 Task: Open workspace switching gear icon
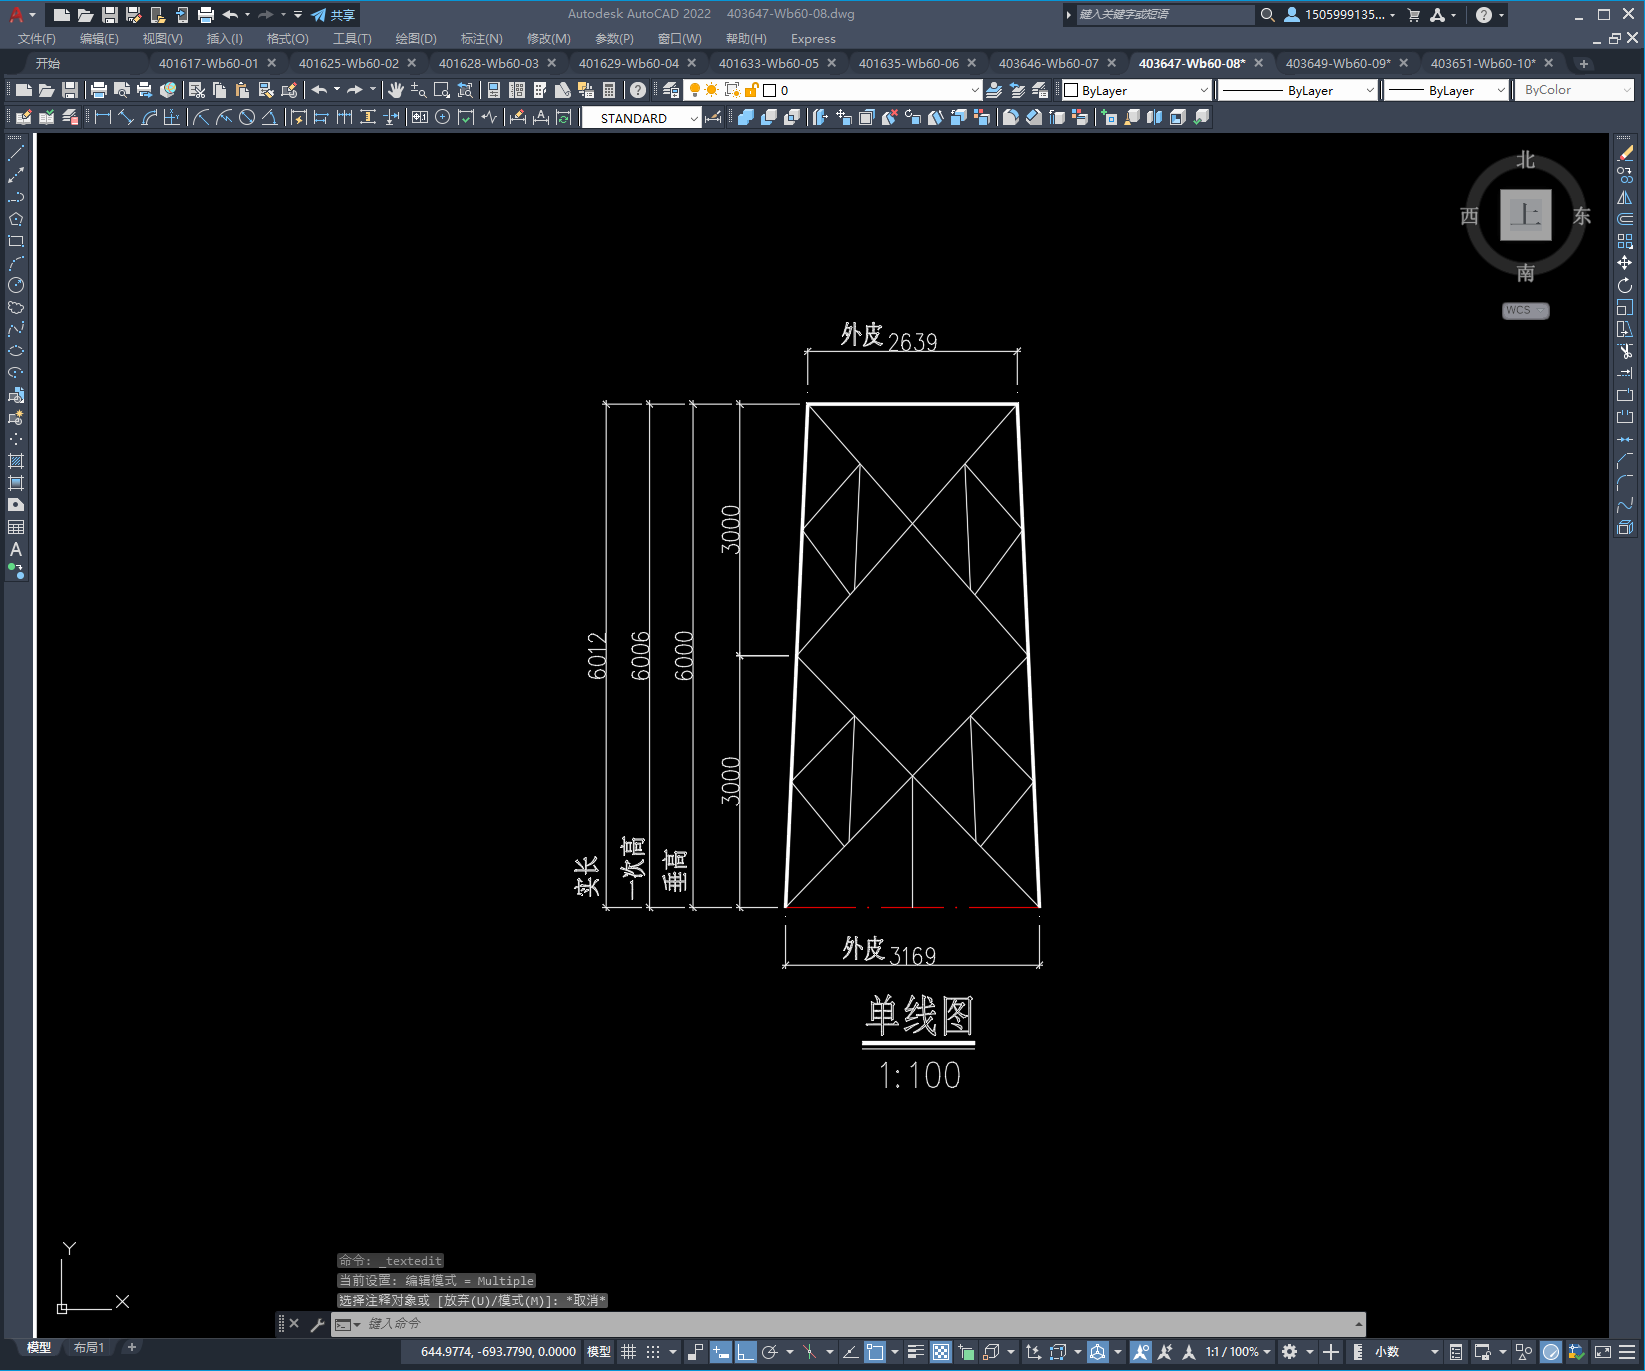[x=1290, y=1352]
